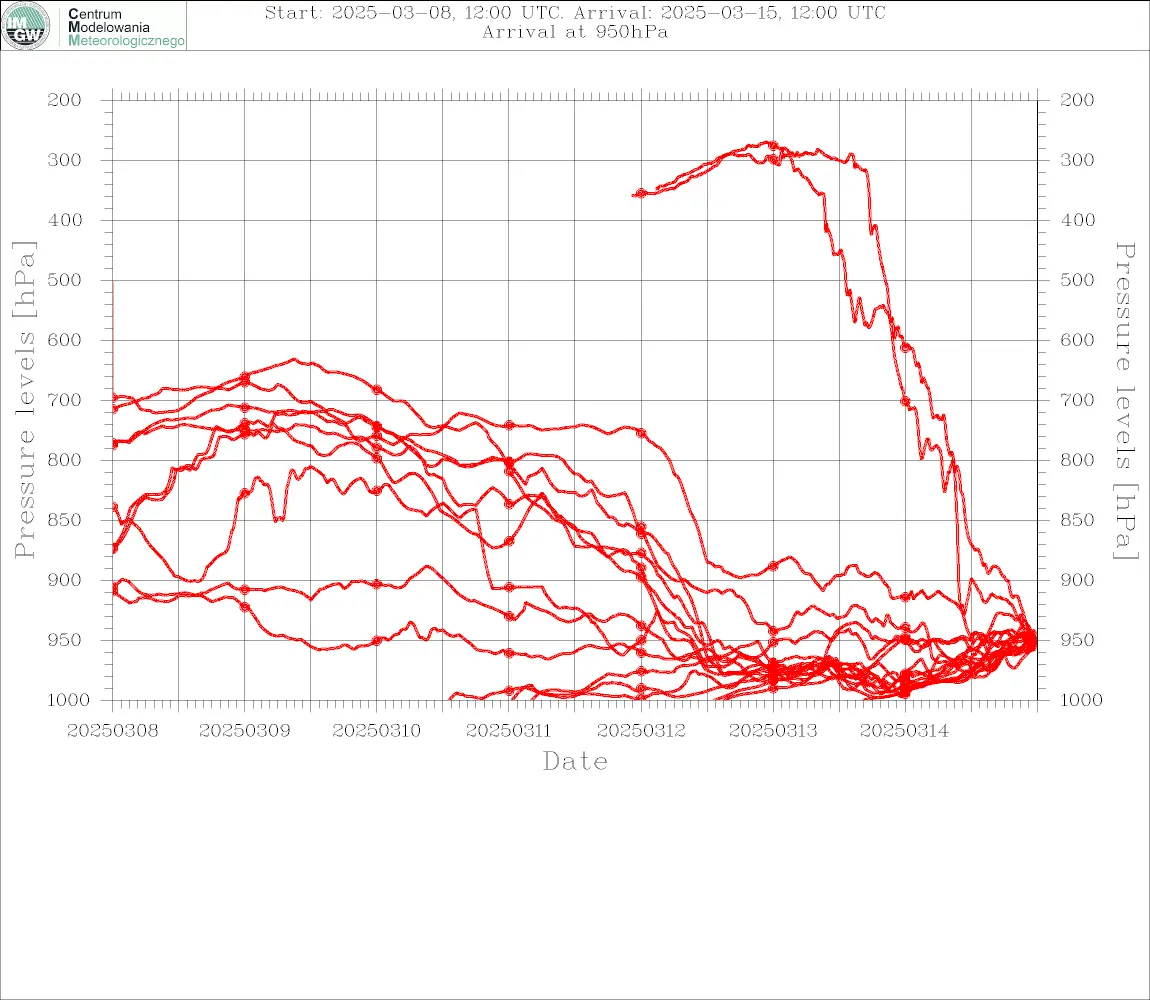Click the IMGW logo icon

[x=26, y=26]
